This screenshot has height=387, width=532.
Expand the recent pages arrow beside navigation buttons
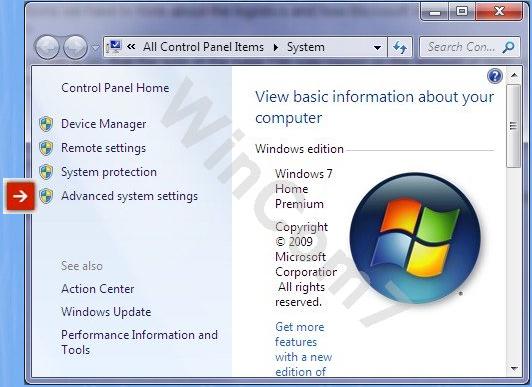pos(96,48)
